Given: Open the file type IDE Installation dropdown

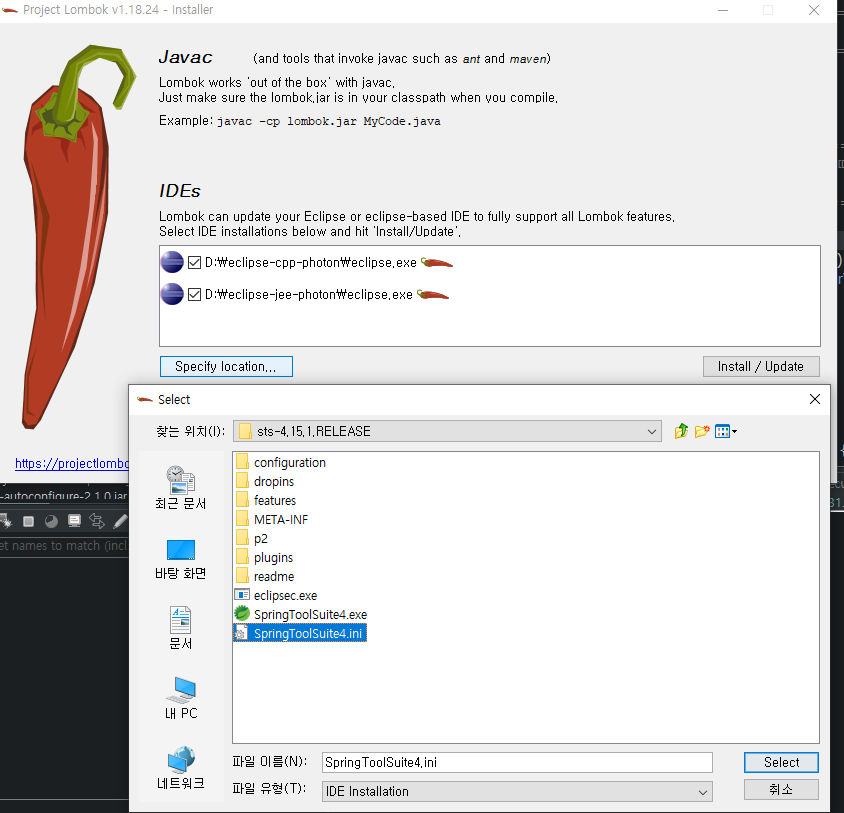Looking at the screenshot, I should pos(517,791).
